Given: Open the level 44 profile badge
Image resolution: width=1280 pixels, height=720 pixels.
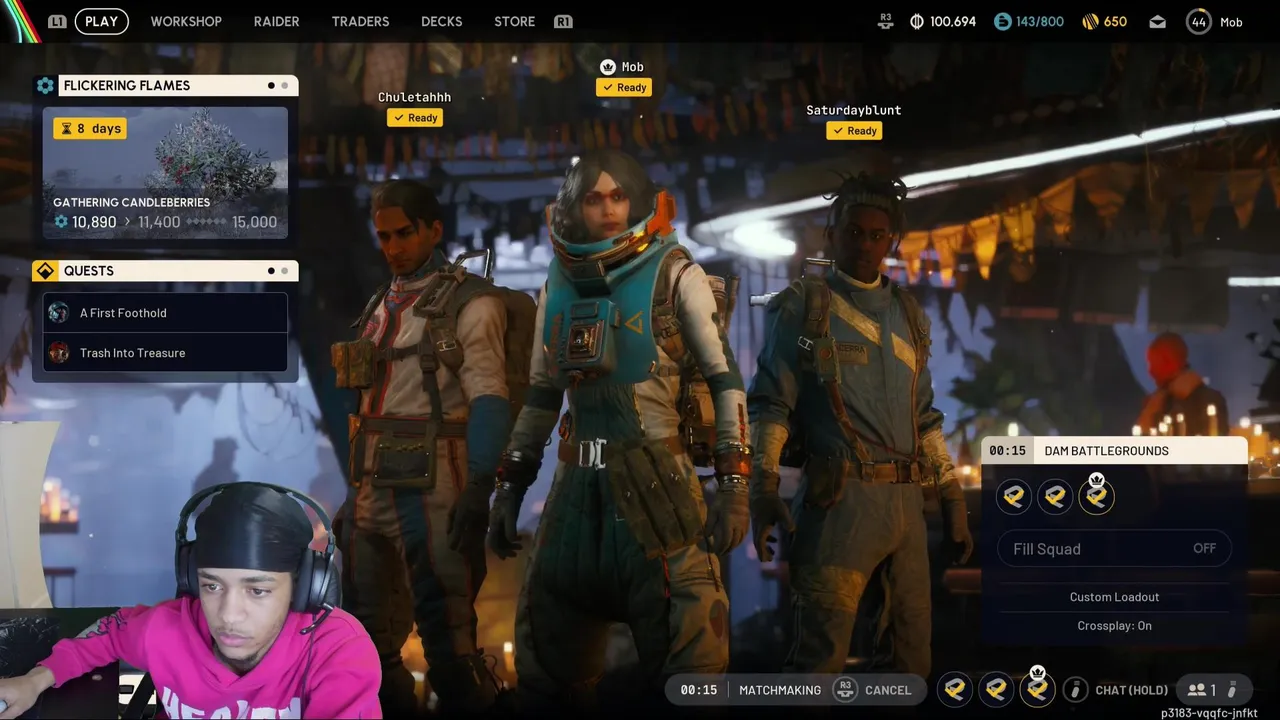Looking at the screenshot, I should (1198, 21).
